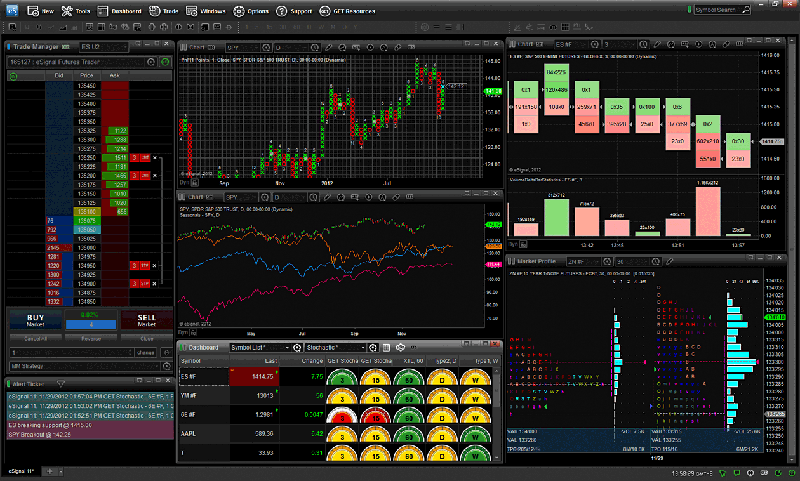
Task: Click the grid layout icon in the main toolbar
Action: (x=565, y=27)
